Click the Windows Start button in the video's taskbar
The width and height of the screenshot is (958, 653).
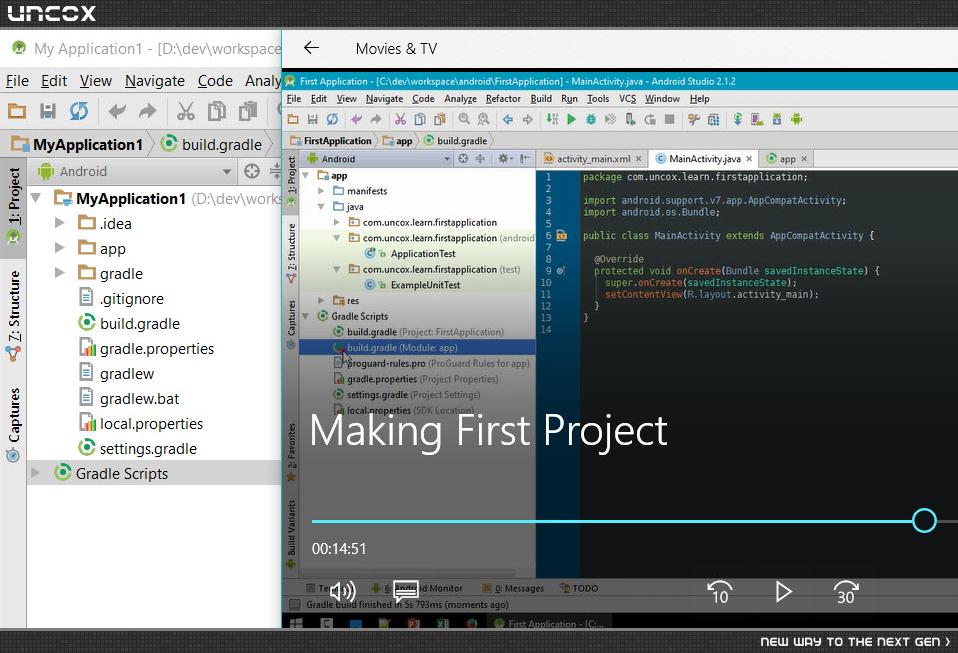pyautogui.click(x=296, y=623)
